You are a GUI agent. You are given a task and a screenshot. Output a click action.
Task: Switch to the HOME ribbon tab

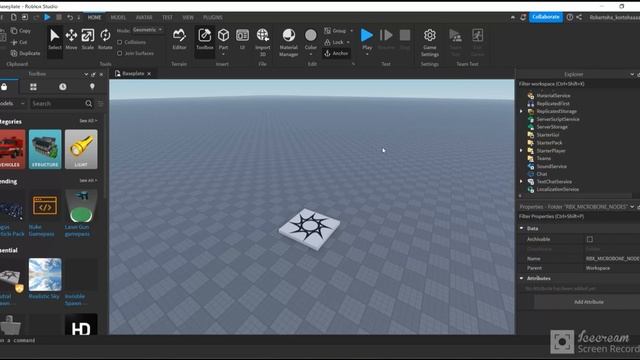click(x=94, y=18)
